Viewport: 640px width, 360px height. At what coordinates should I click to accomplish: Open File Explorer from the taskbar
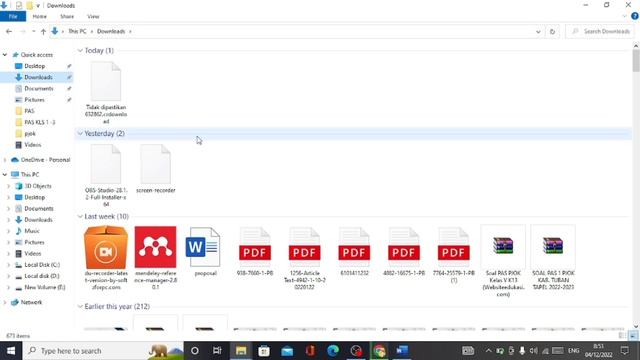(241, 351)
